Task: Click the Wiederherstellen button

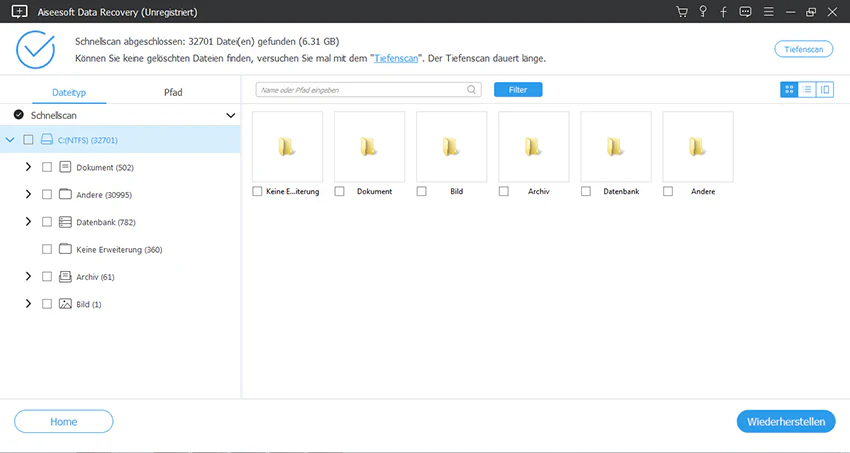Action: coord(786,422)
